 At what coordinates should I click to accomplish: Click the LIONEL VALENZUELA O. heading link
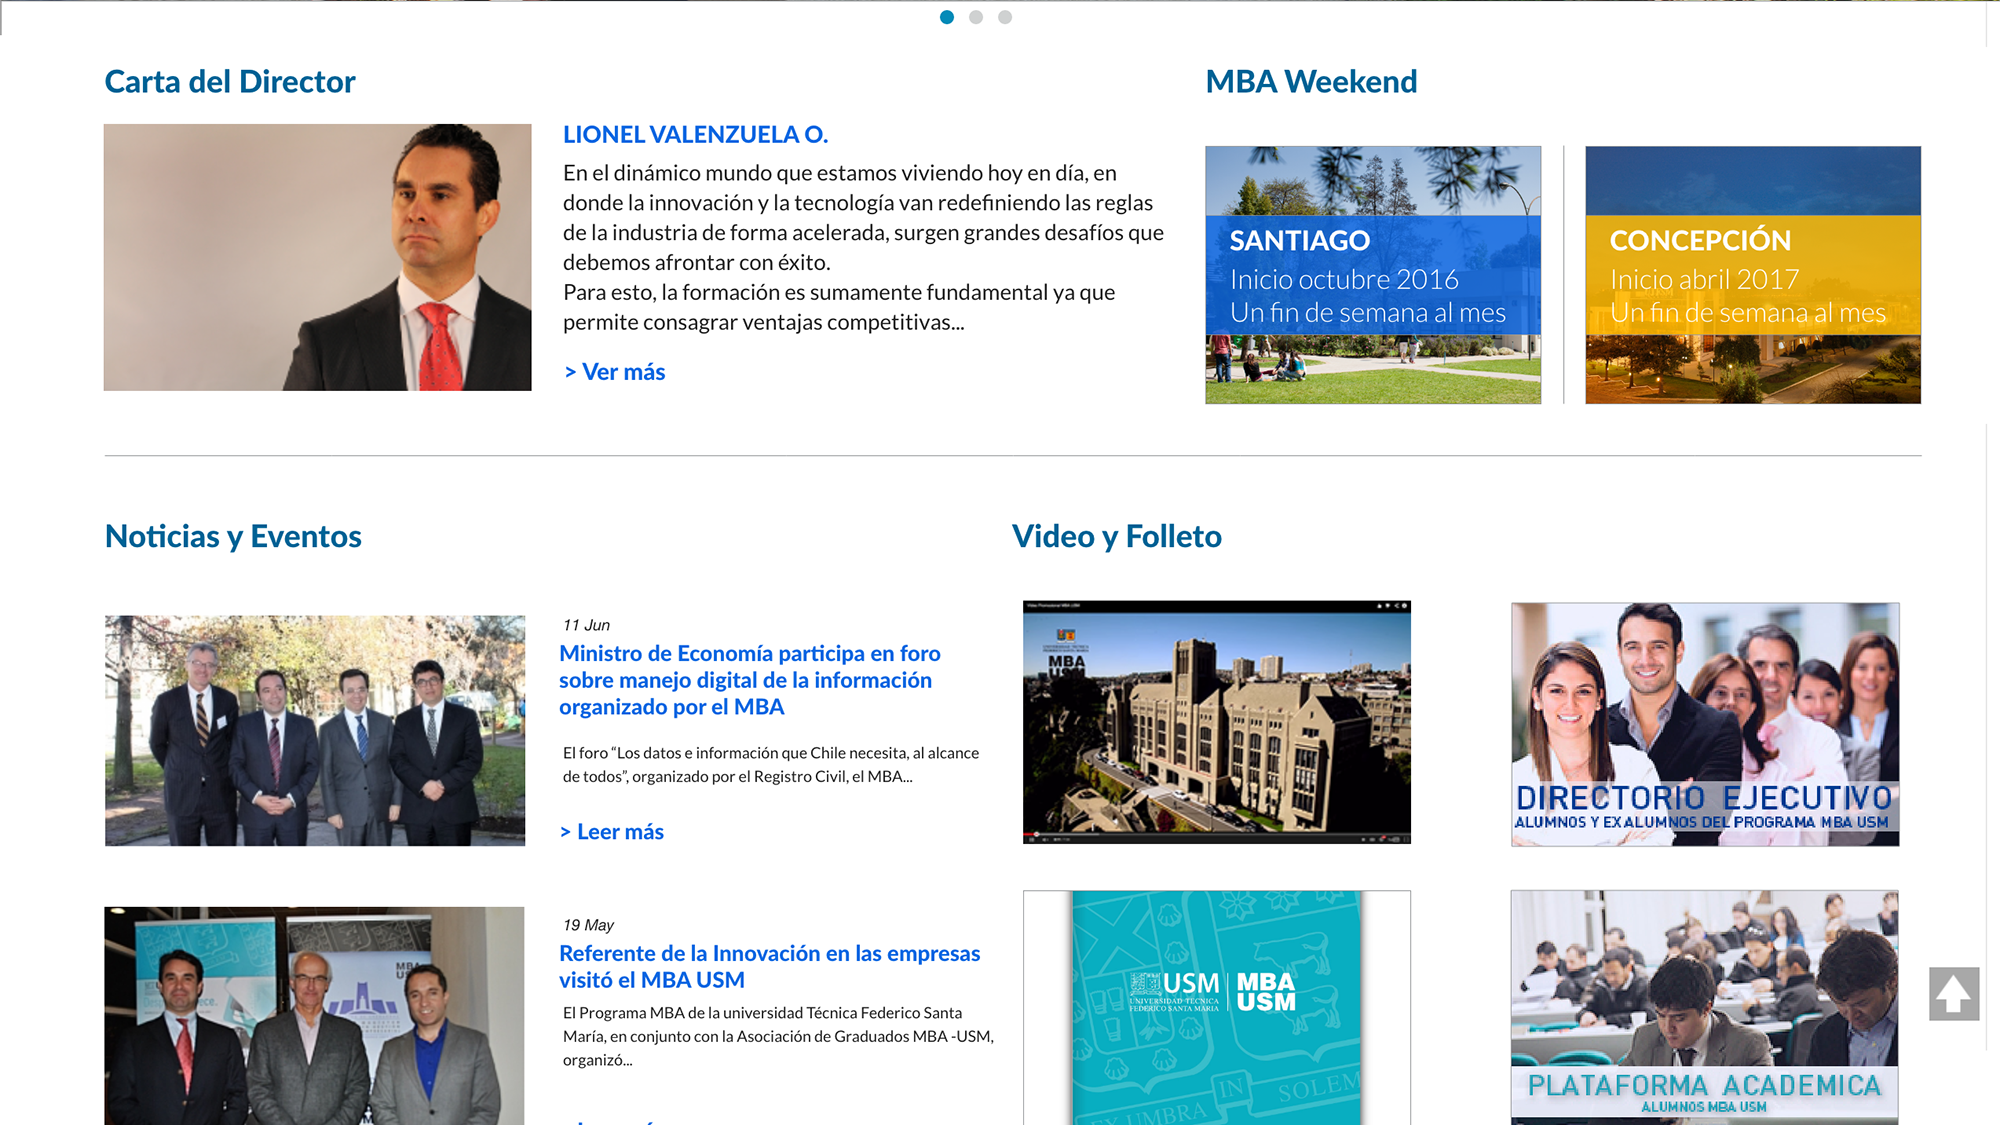coord(695,134)
